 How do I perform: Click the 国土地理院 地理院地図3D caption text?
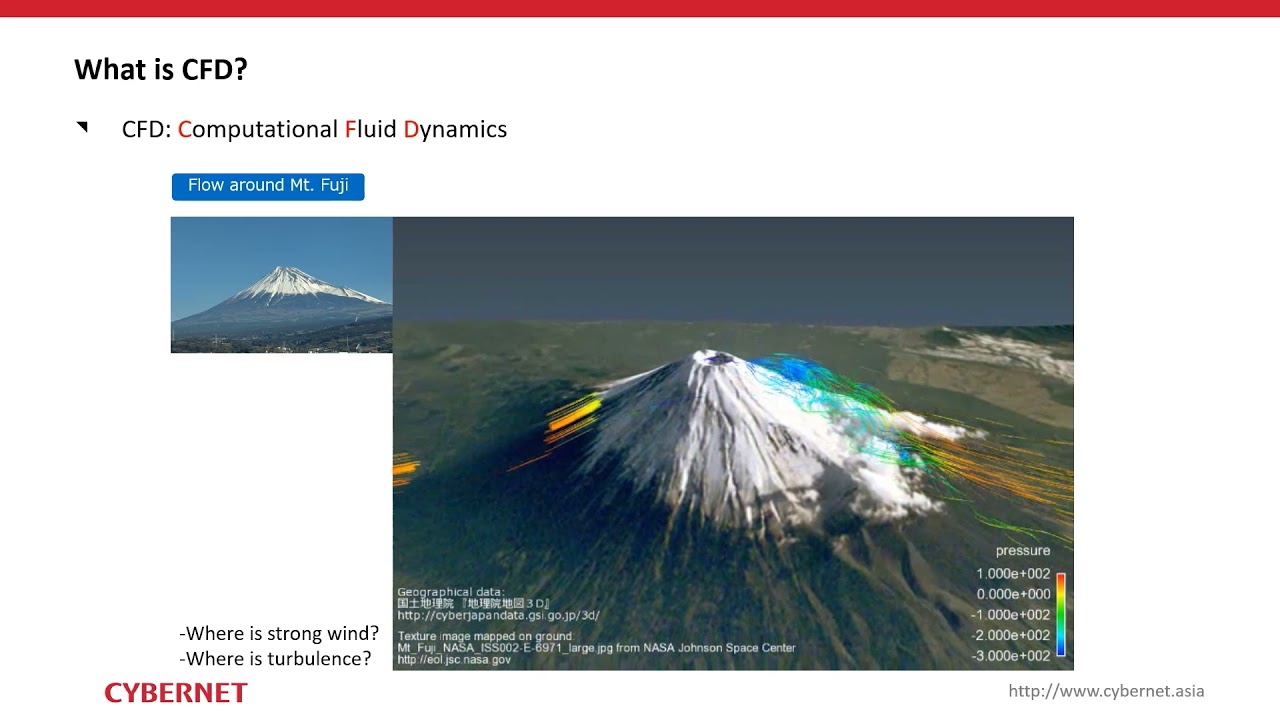point(474,604)
